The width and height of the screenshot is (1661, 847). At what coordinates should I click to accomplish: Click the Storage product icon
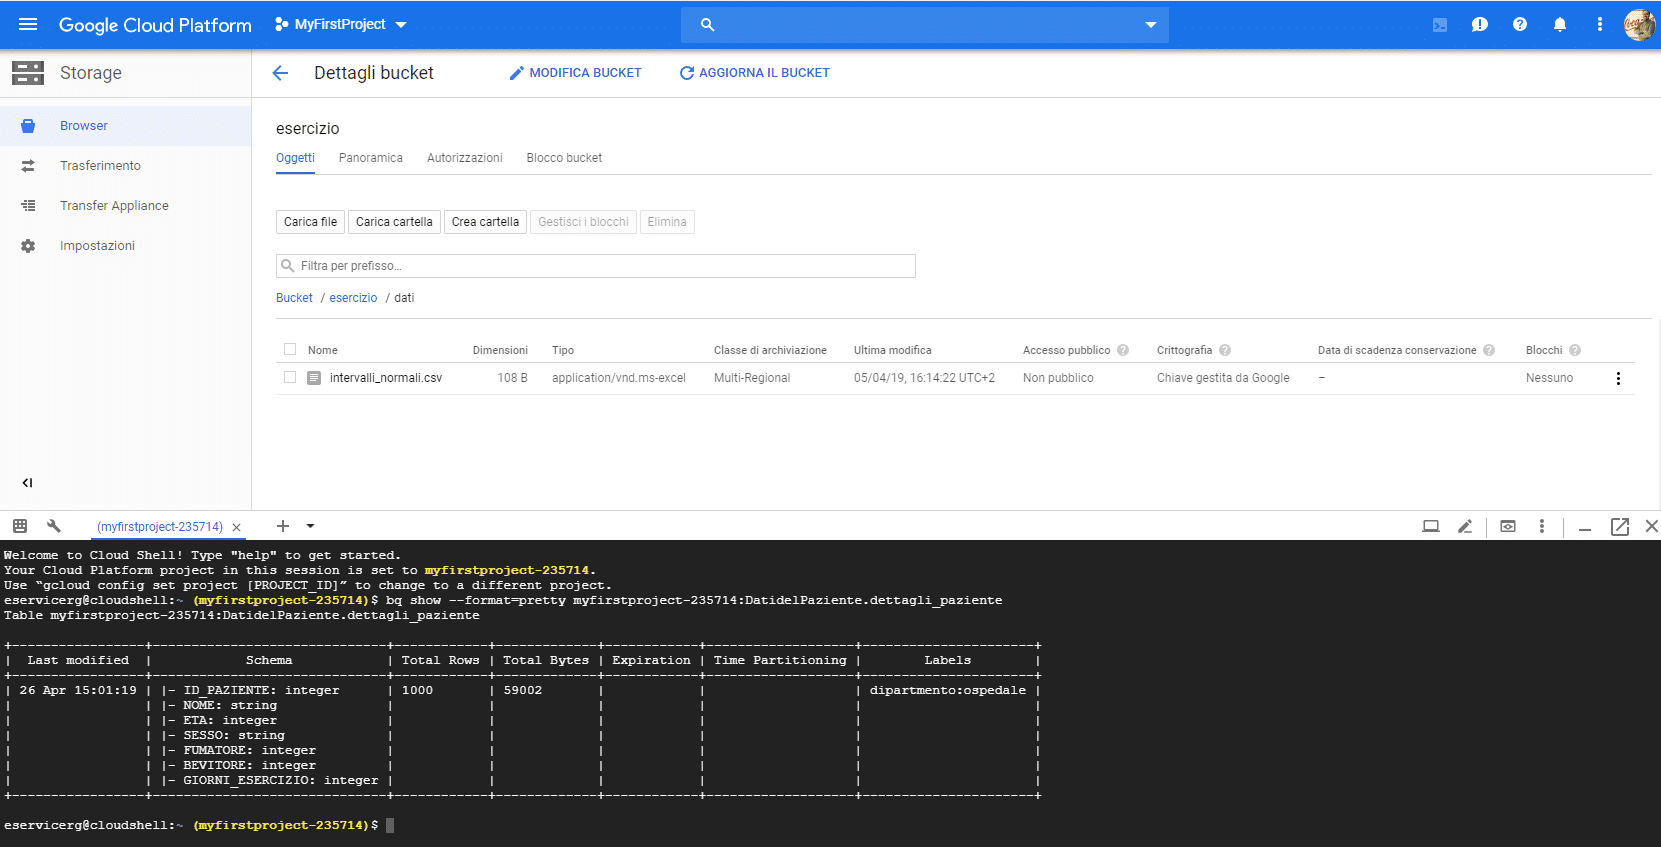pyautogui.click(x=28, y=73)
